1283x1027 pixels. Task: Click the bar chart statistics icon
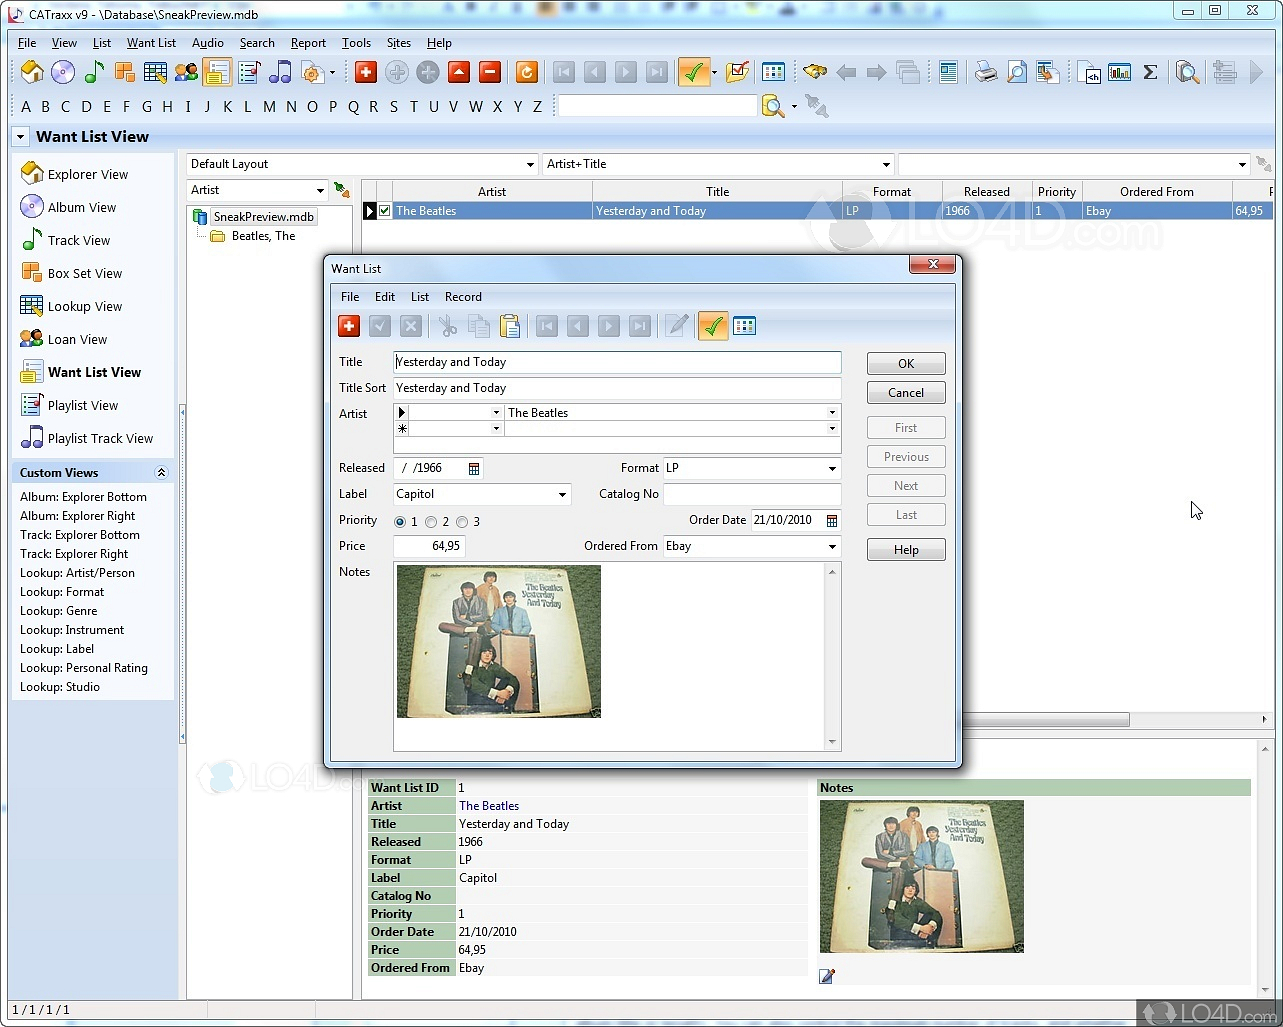(1120, 72)
